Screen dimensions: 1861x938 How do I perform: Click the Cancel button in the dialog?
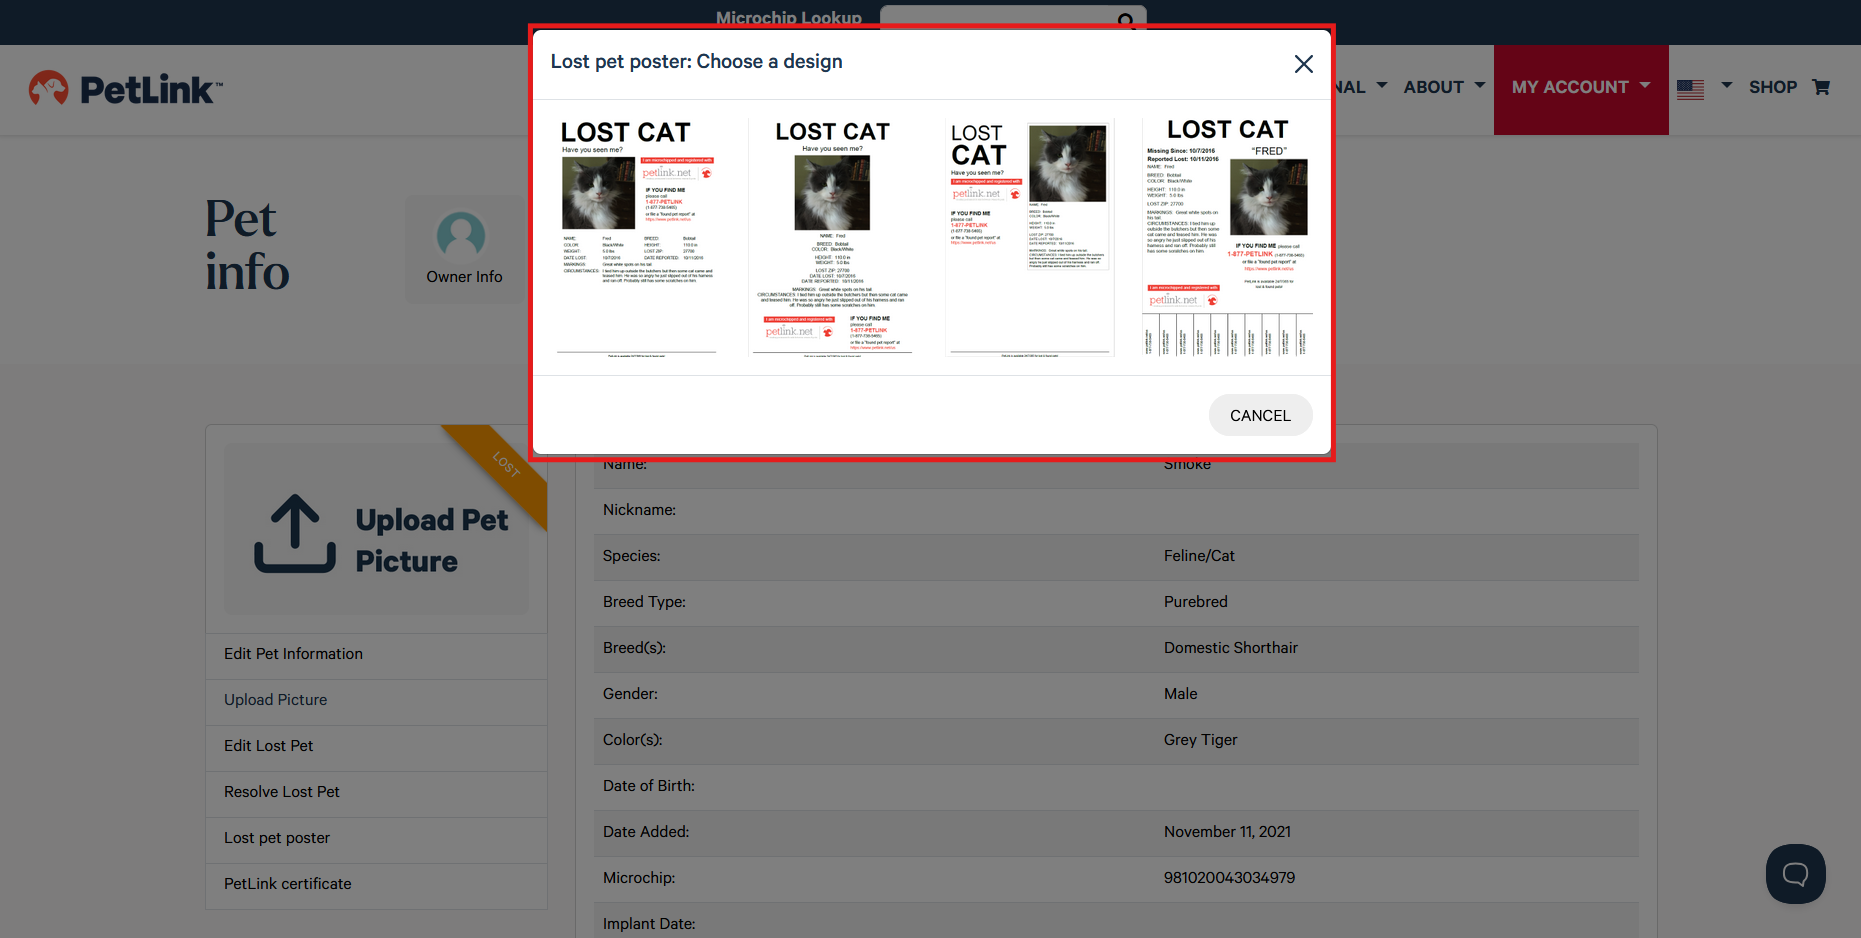(x=1260, y=415)
